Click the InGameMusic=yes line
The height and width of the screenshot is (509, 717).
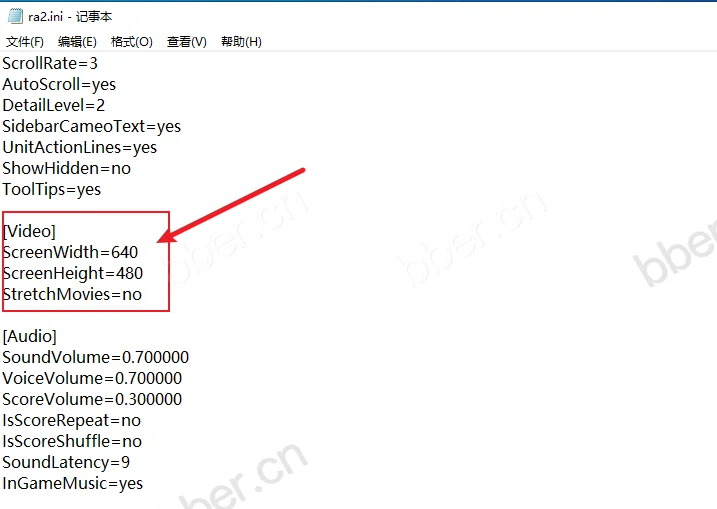(x=72, y=484)
